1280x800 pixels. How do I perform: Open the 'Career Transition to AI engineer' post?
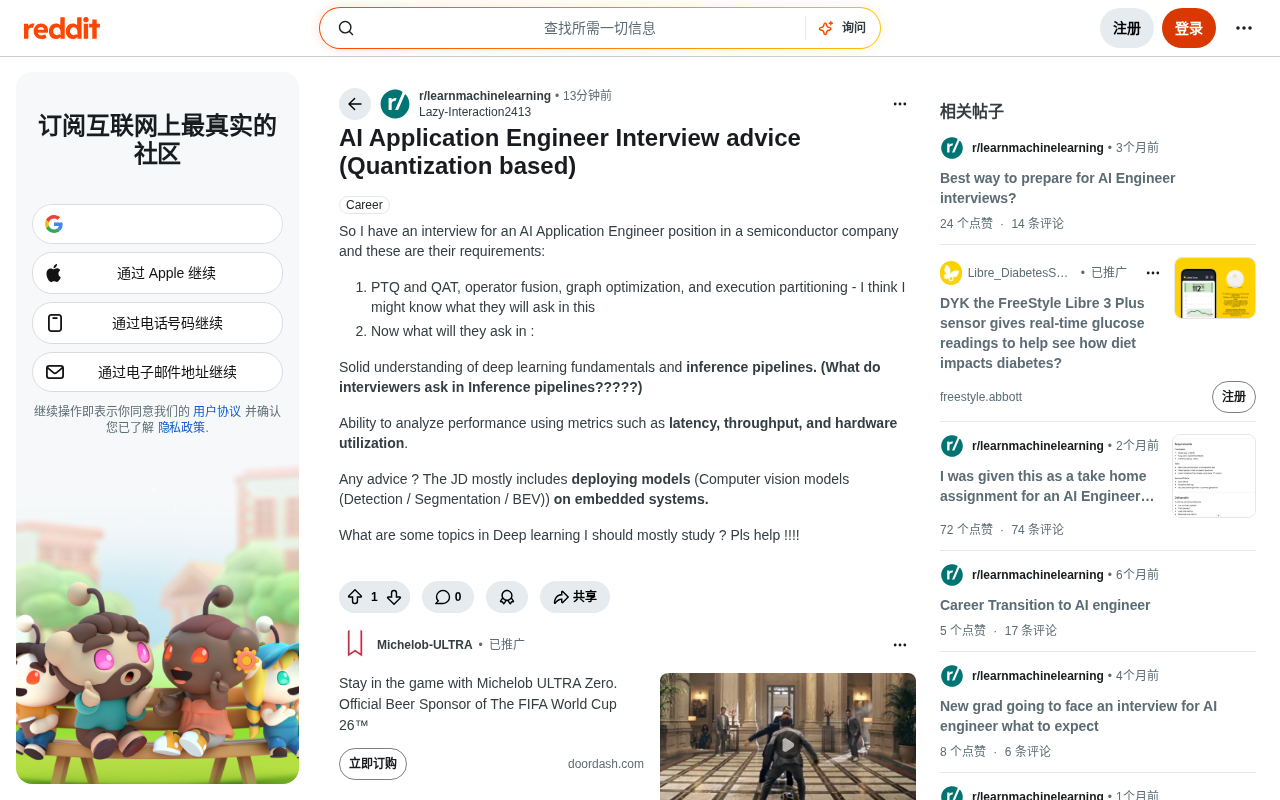[1045, 605]
